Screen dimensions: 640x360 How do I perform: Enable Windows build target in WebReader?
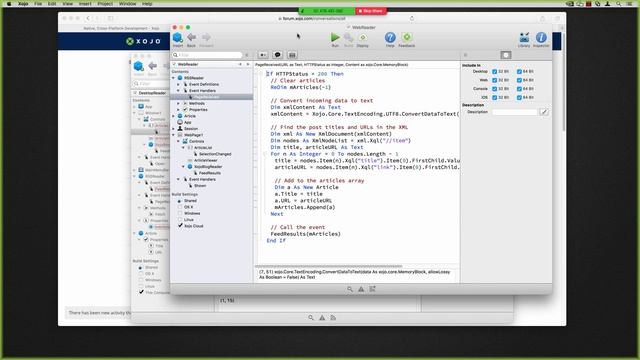tap(180, 213)
